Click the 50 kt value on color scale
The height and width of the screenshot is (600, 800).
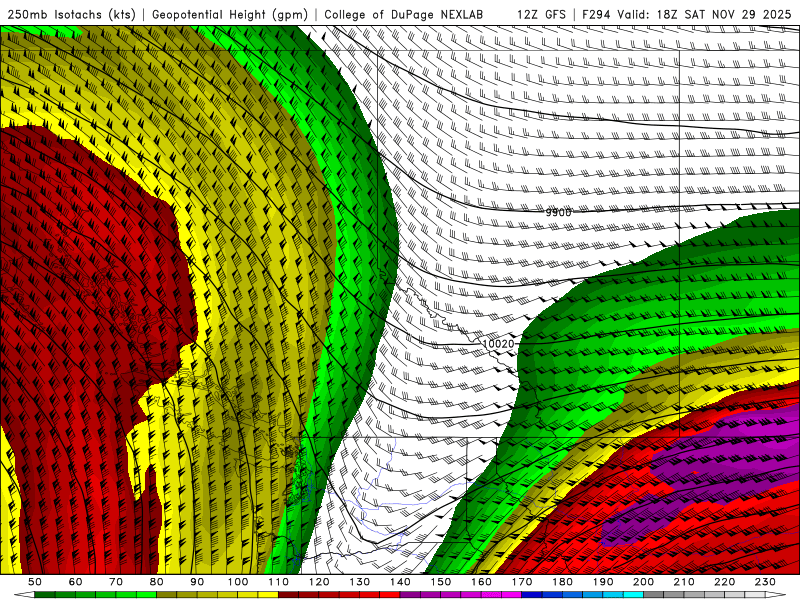(x=35, y=582)
